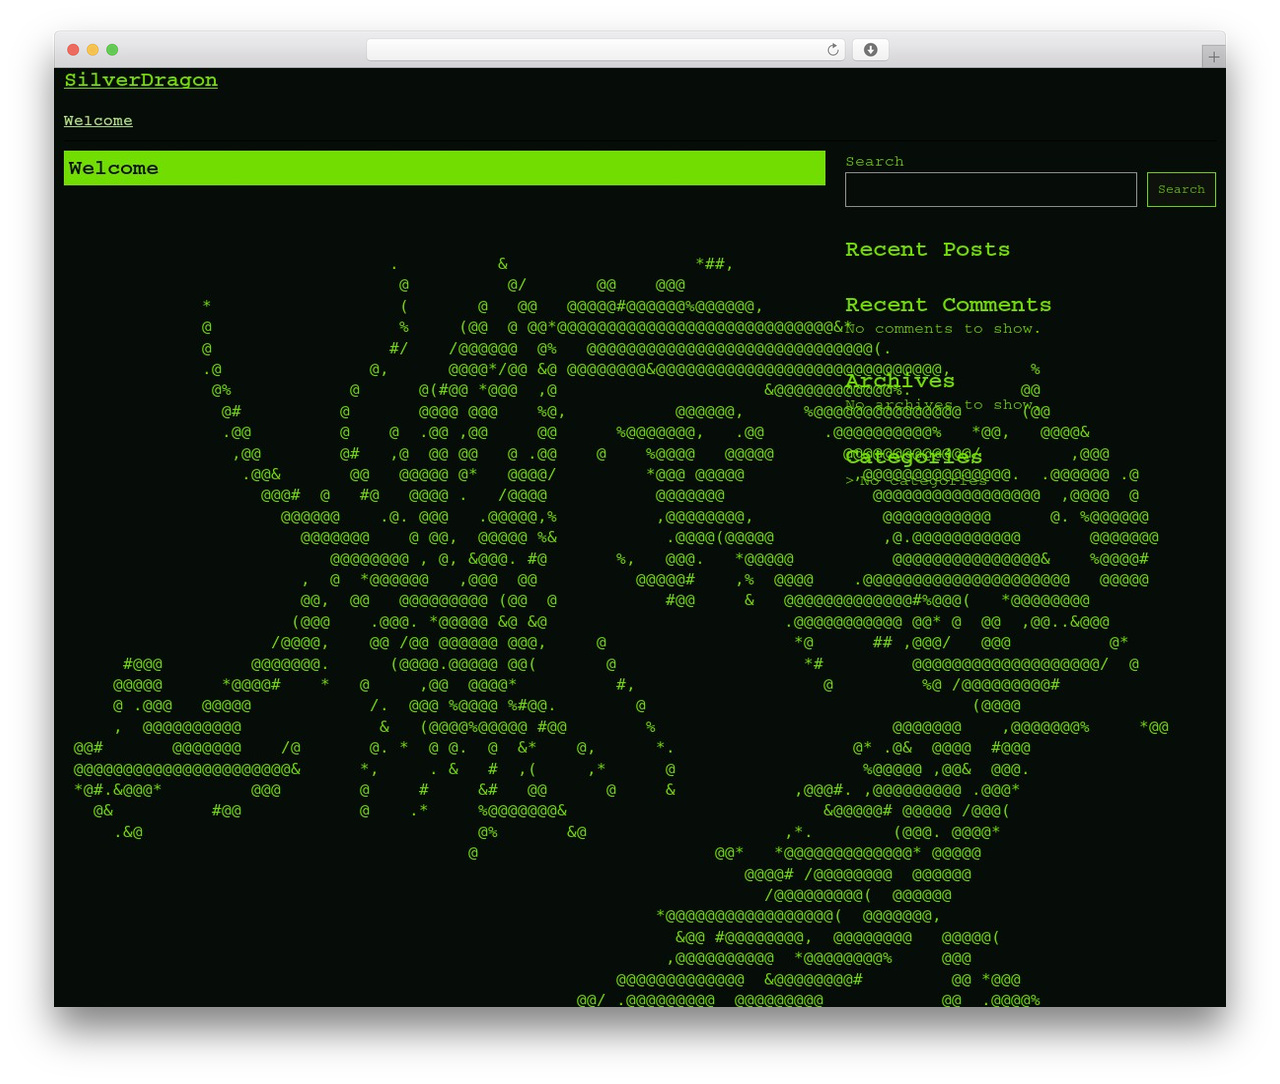Select the Search label above the field

pyautogui.click(x=874, y=162)
